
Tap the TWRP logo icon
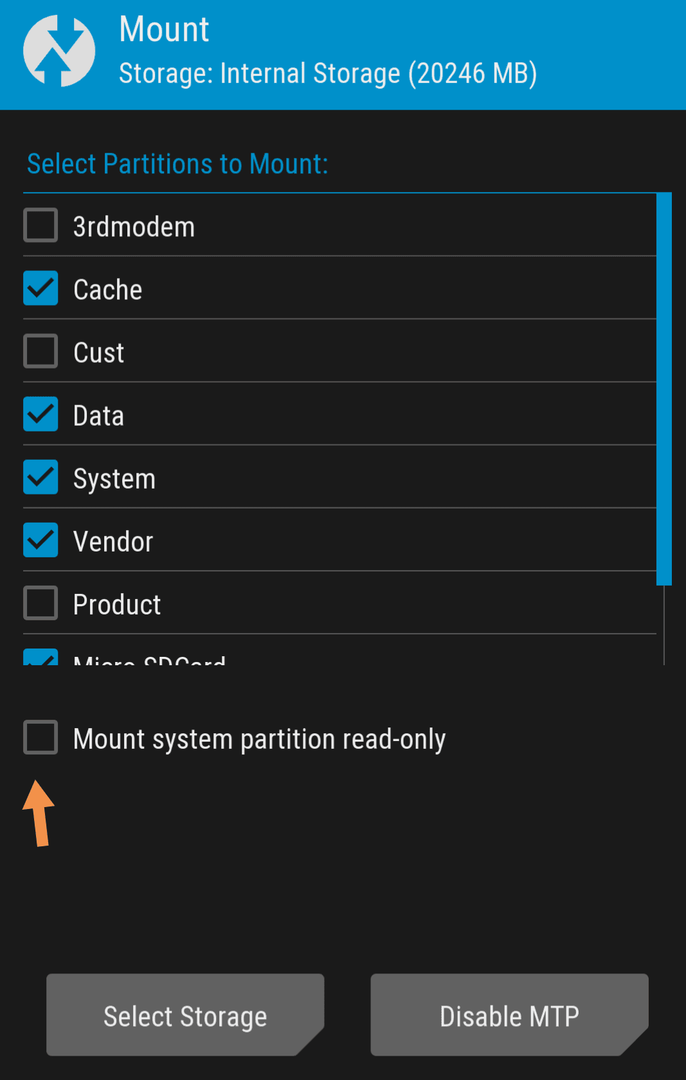[59, 51]
